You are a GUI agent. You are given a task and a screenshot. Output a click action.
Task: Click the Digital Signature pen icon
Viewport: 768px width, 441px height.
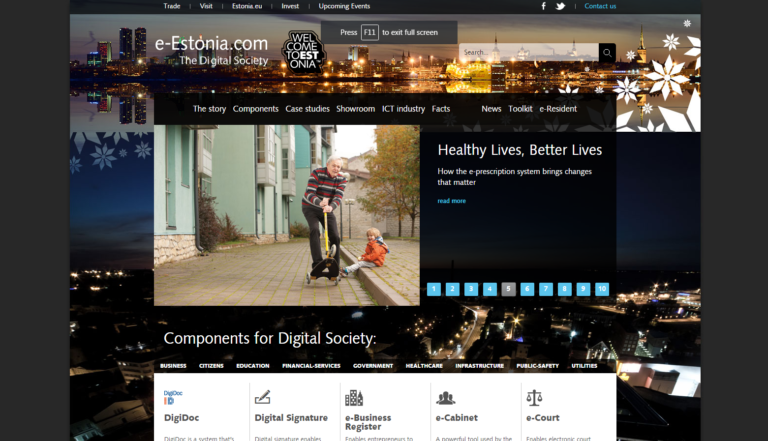pyautogui.click(x=263, y=397)
